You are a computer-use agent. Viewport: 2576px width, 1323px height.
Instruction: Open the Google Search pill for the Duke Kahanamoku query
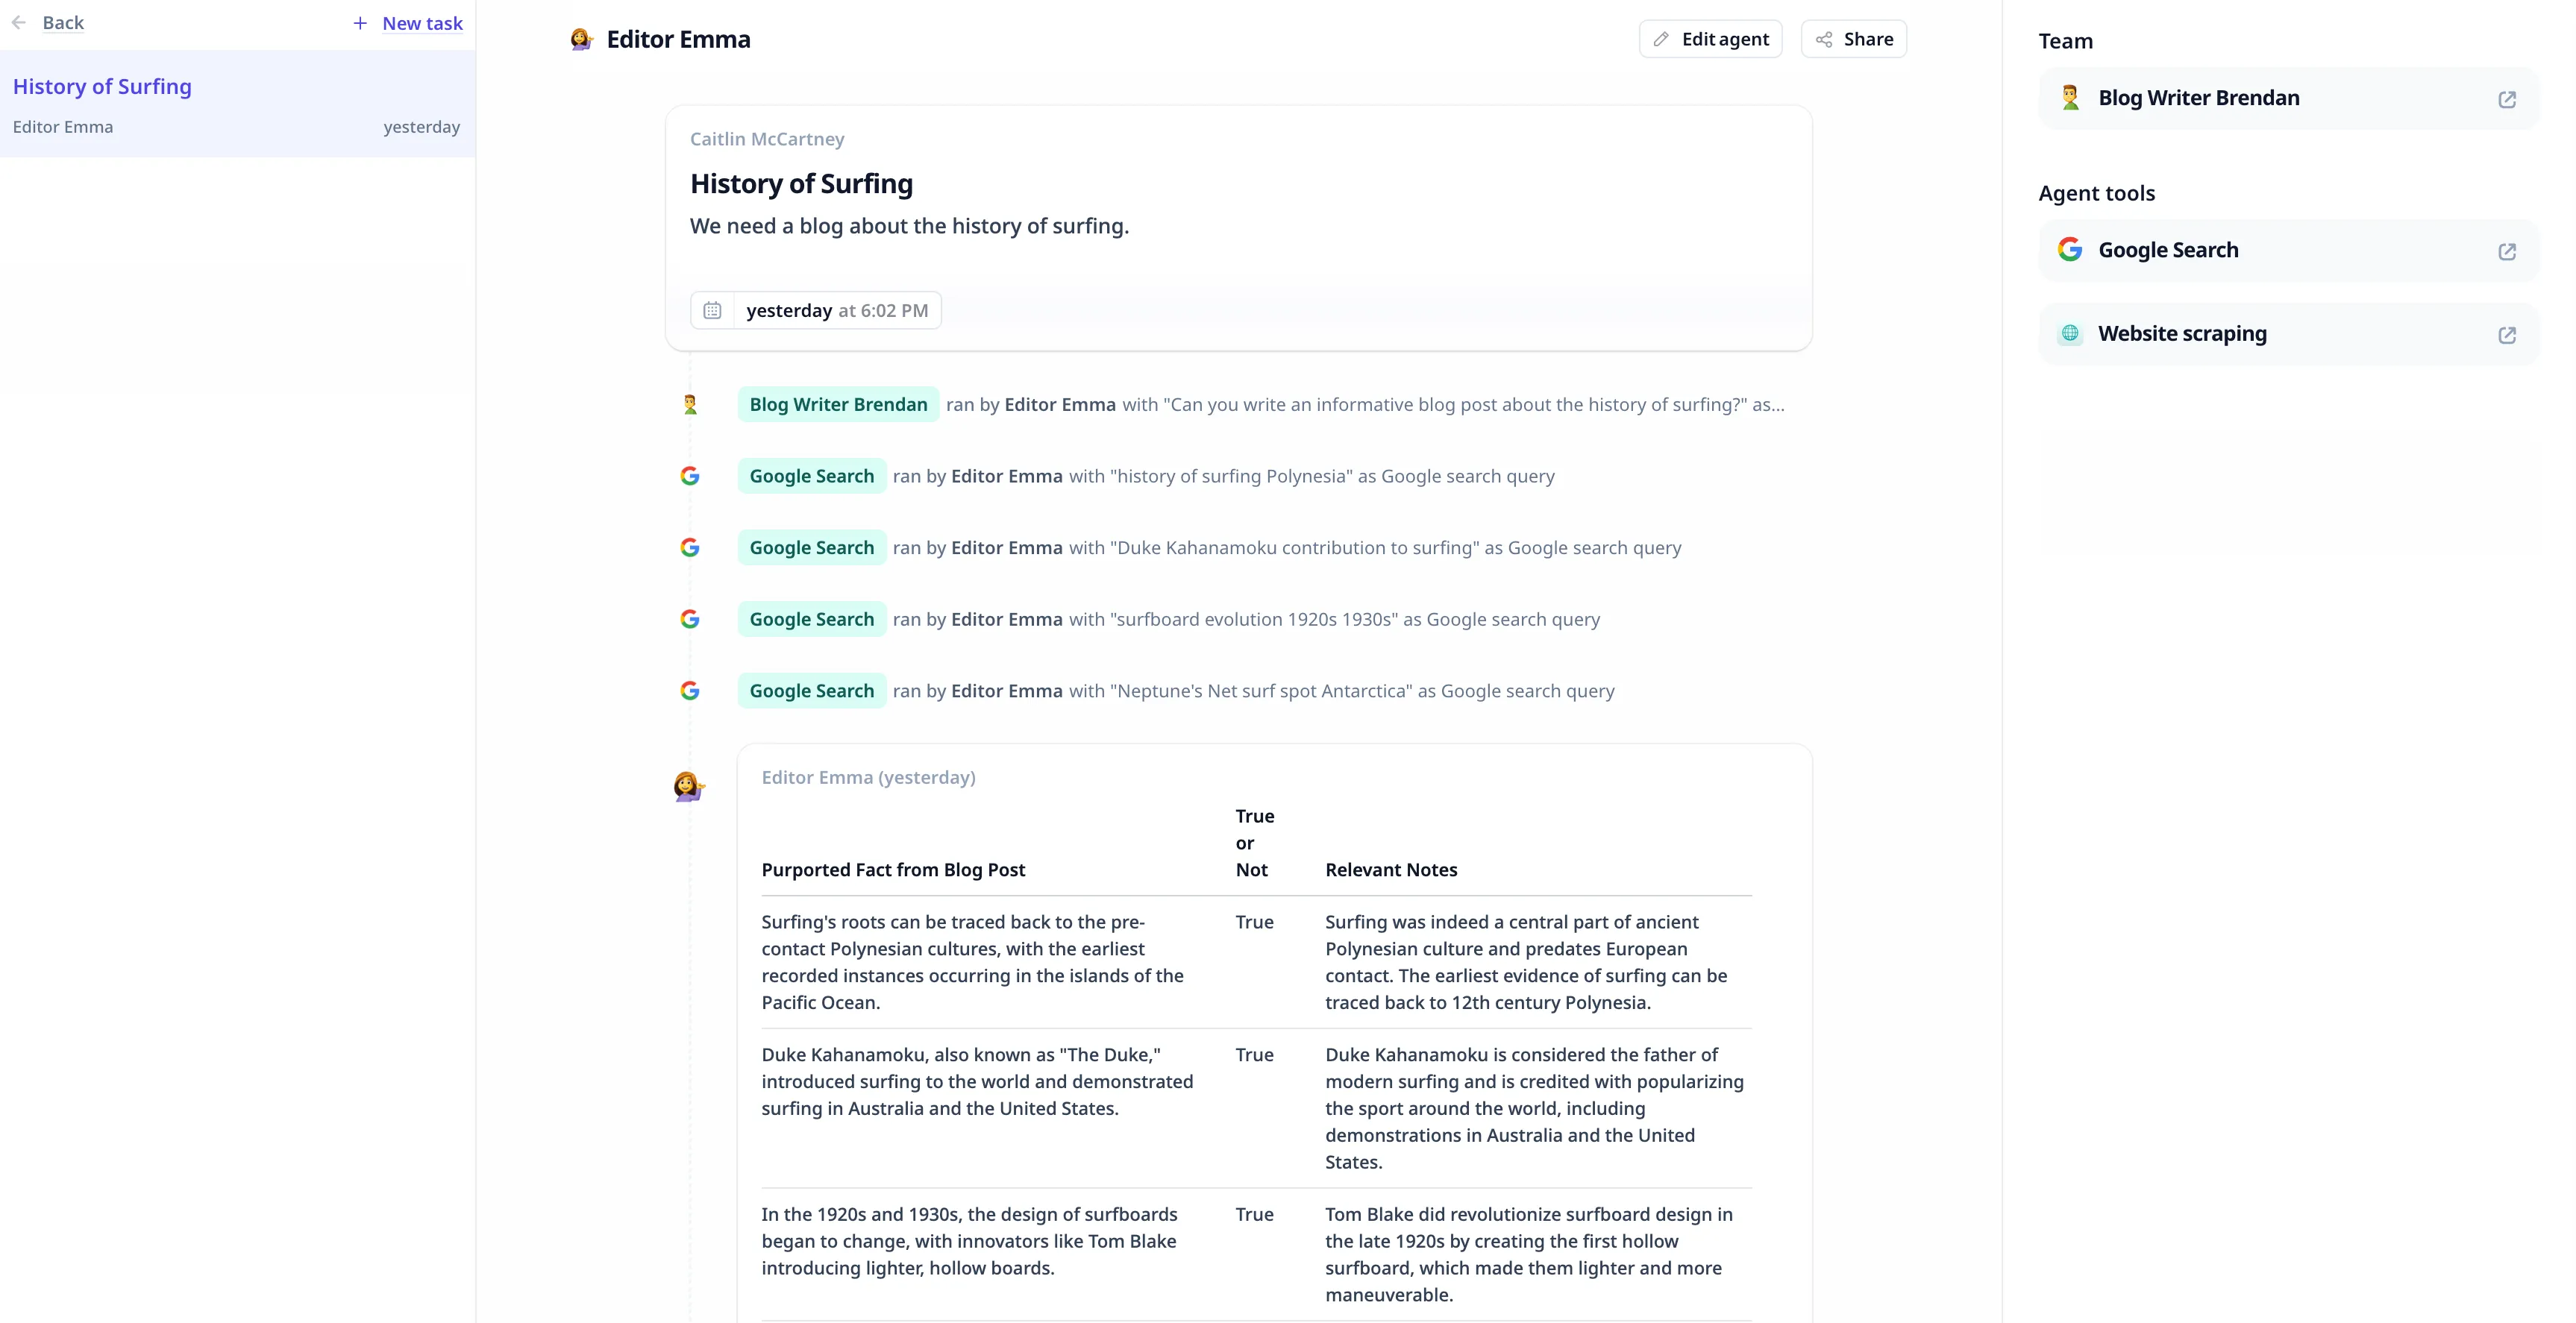811,547
